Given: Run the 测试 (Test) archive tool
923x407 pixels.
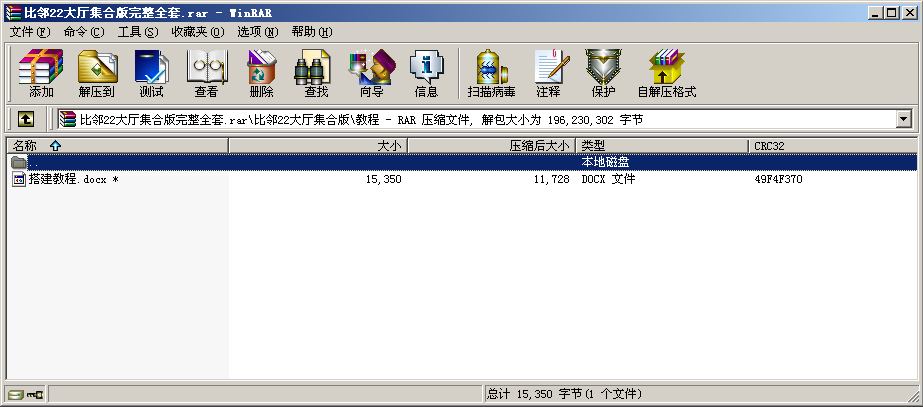Looking at the screenshot, I should pos(151,73).
